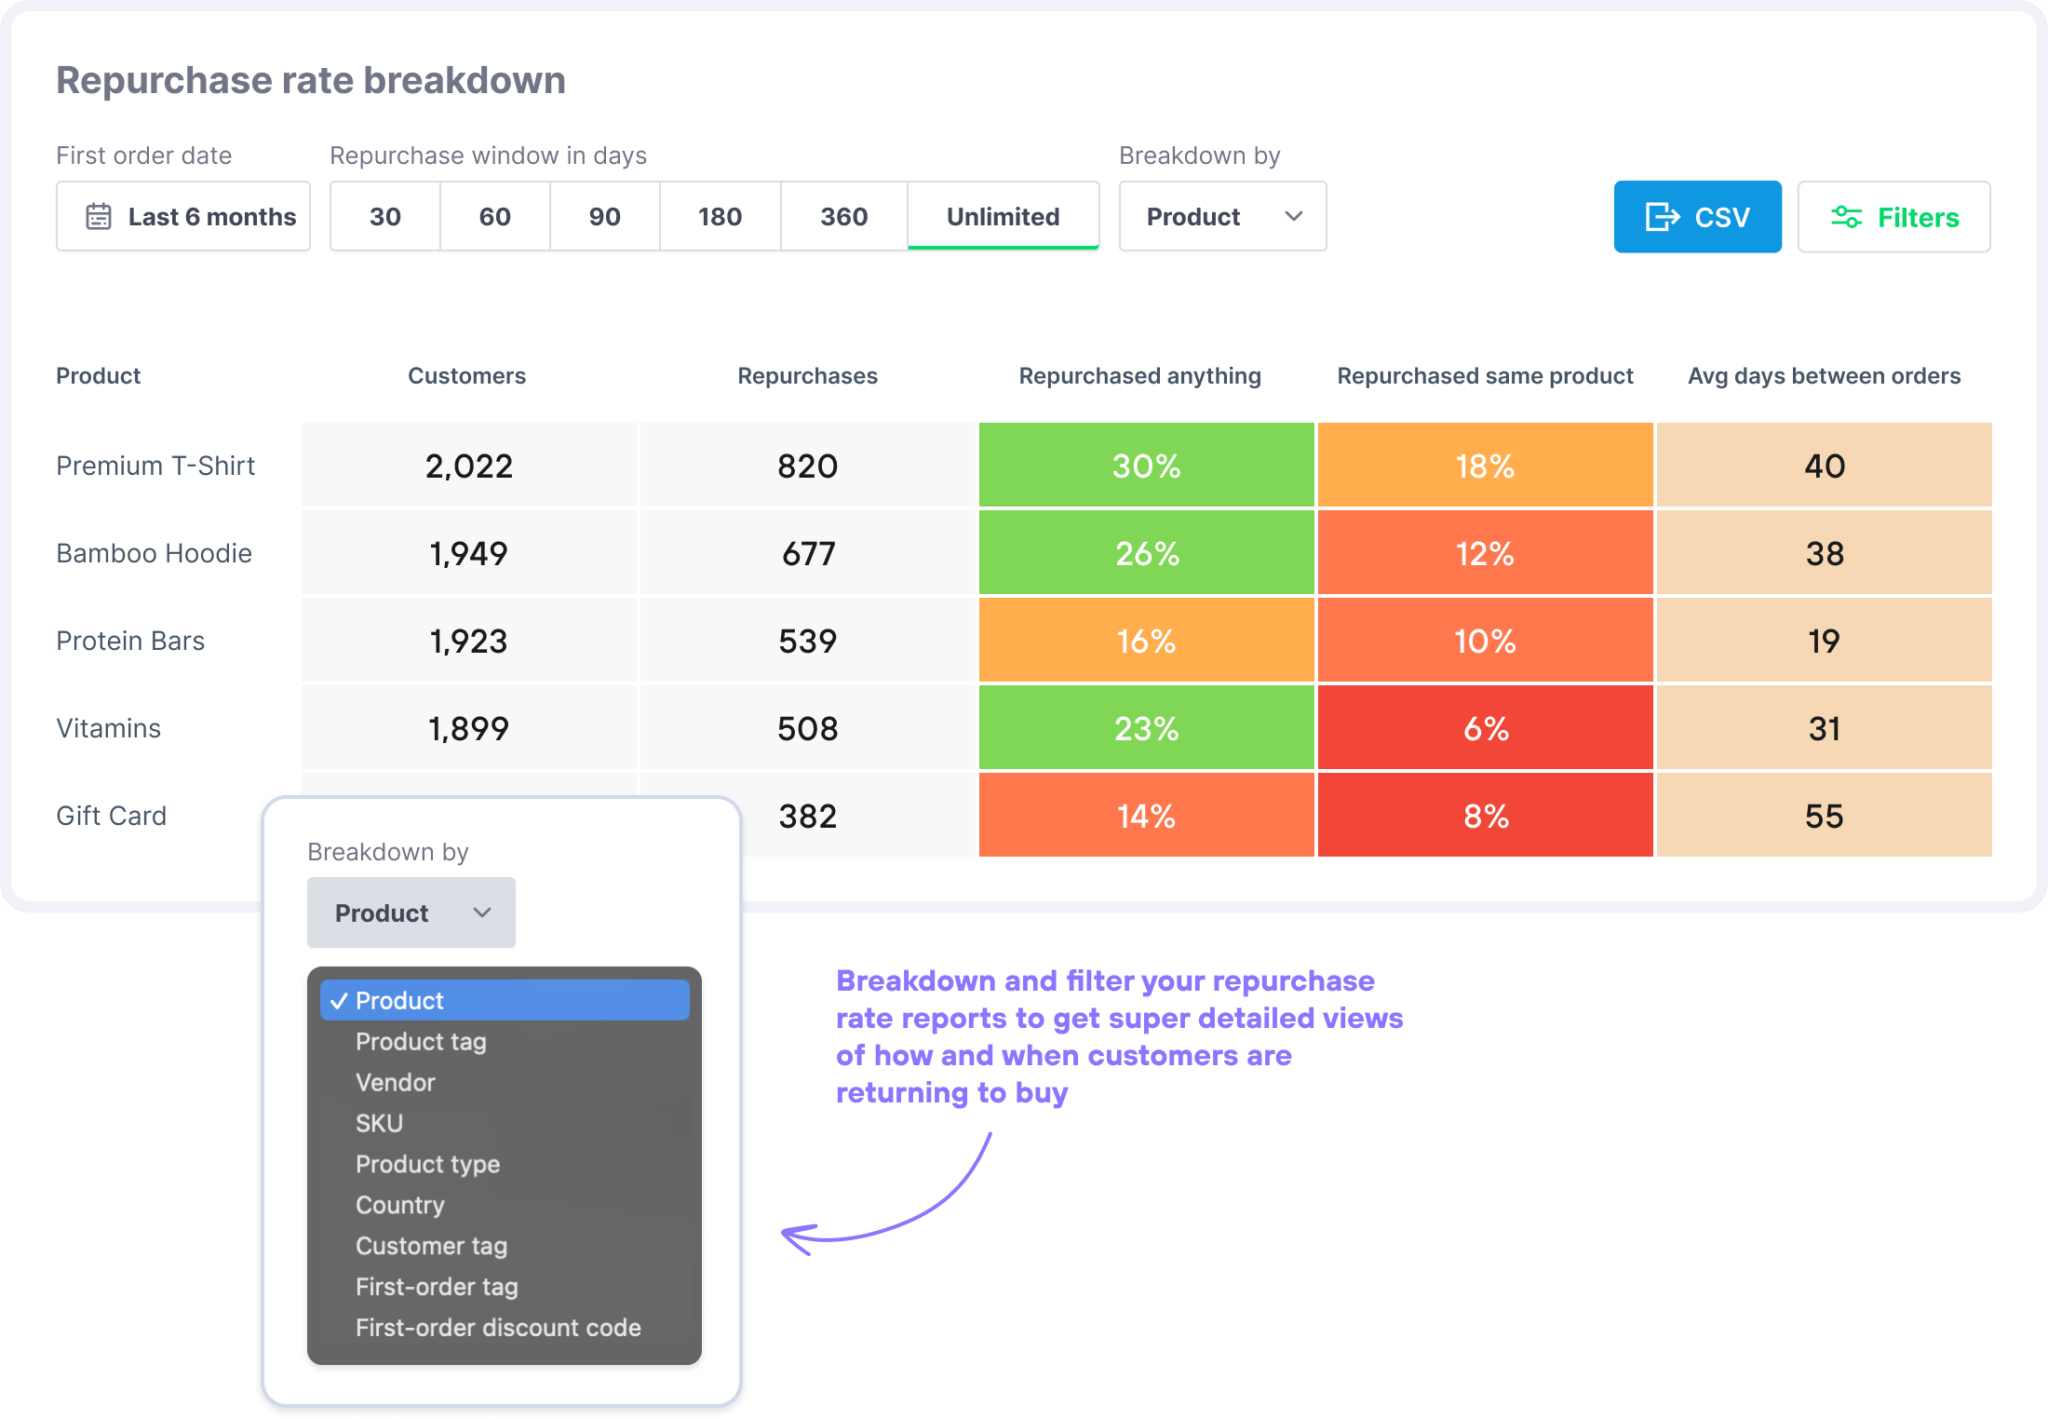Viewport: 2048px width, 1419px height.
Task: Click the chevron in the popup Product selector
Action: coord(482,912)
